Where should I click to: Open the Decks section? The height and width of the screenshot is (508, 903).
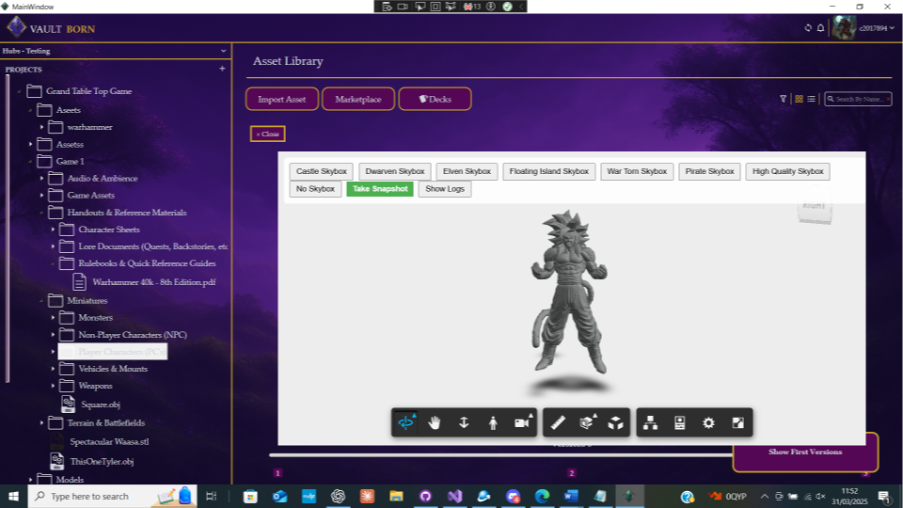click(435, 99)
